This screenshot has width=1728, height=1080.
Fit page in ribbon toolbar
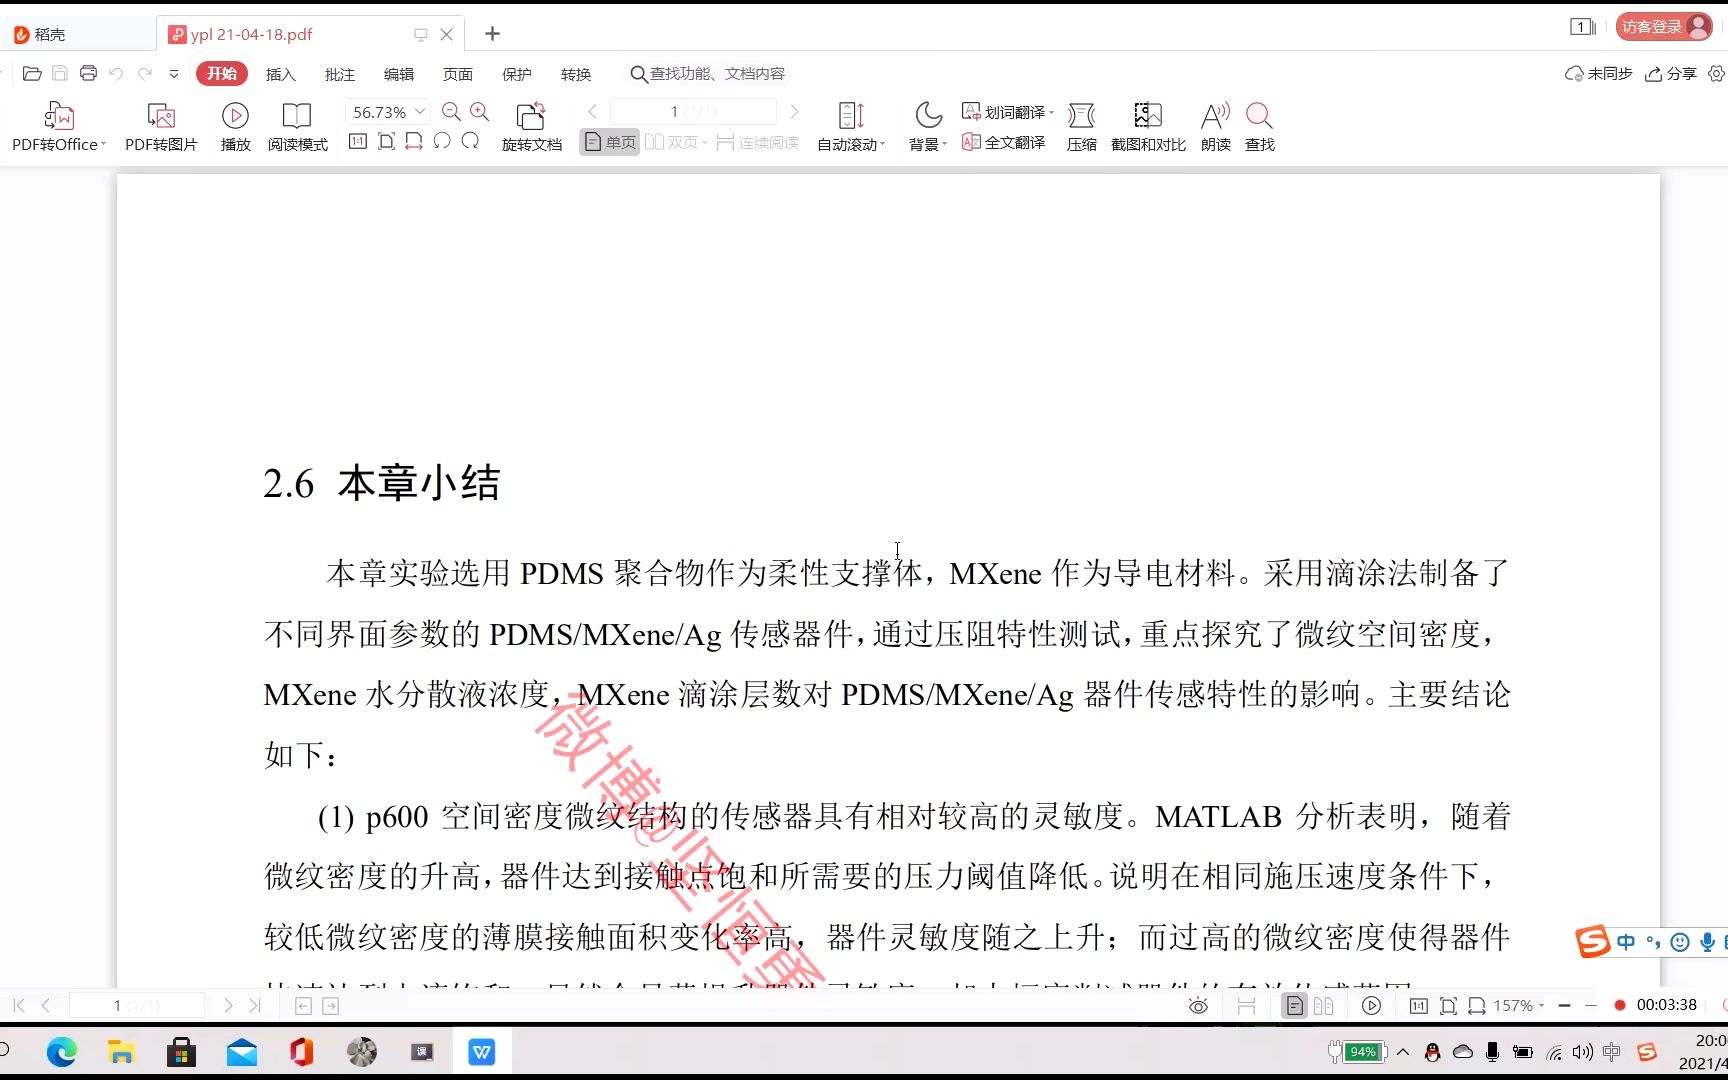tap(386, 141)
